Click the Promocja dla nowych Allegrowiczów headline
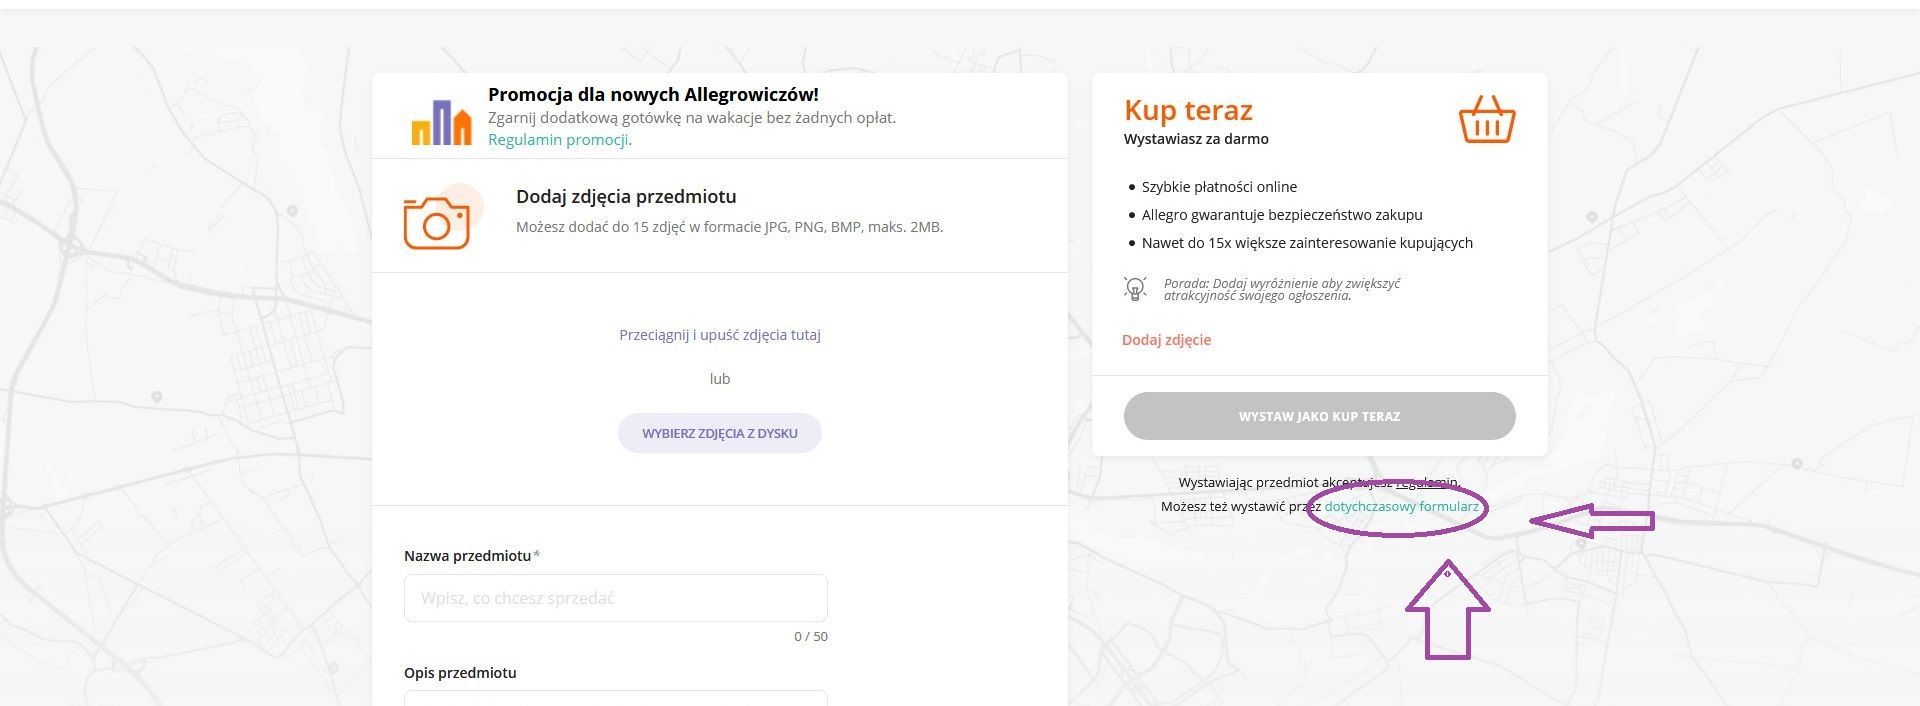Viewport: 1920px width, 706px height. tap(653, 95)
